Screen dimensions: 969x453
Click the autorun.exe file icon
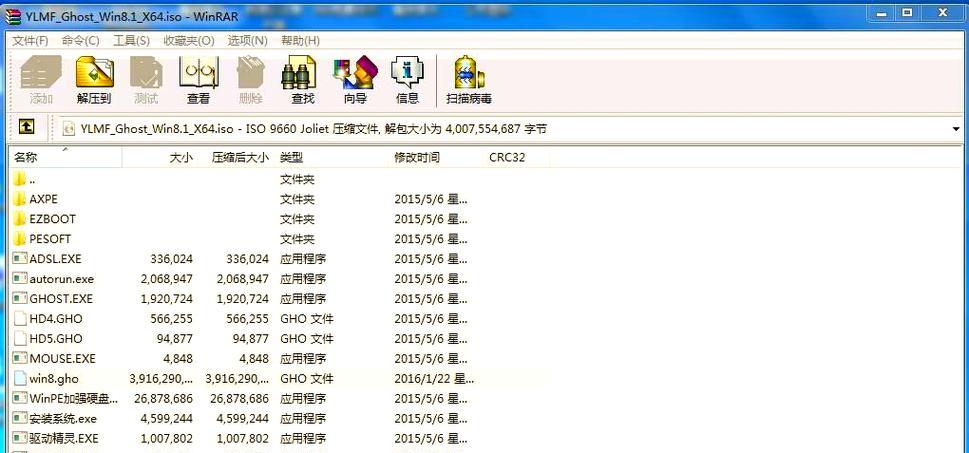(x=20, y=279)
